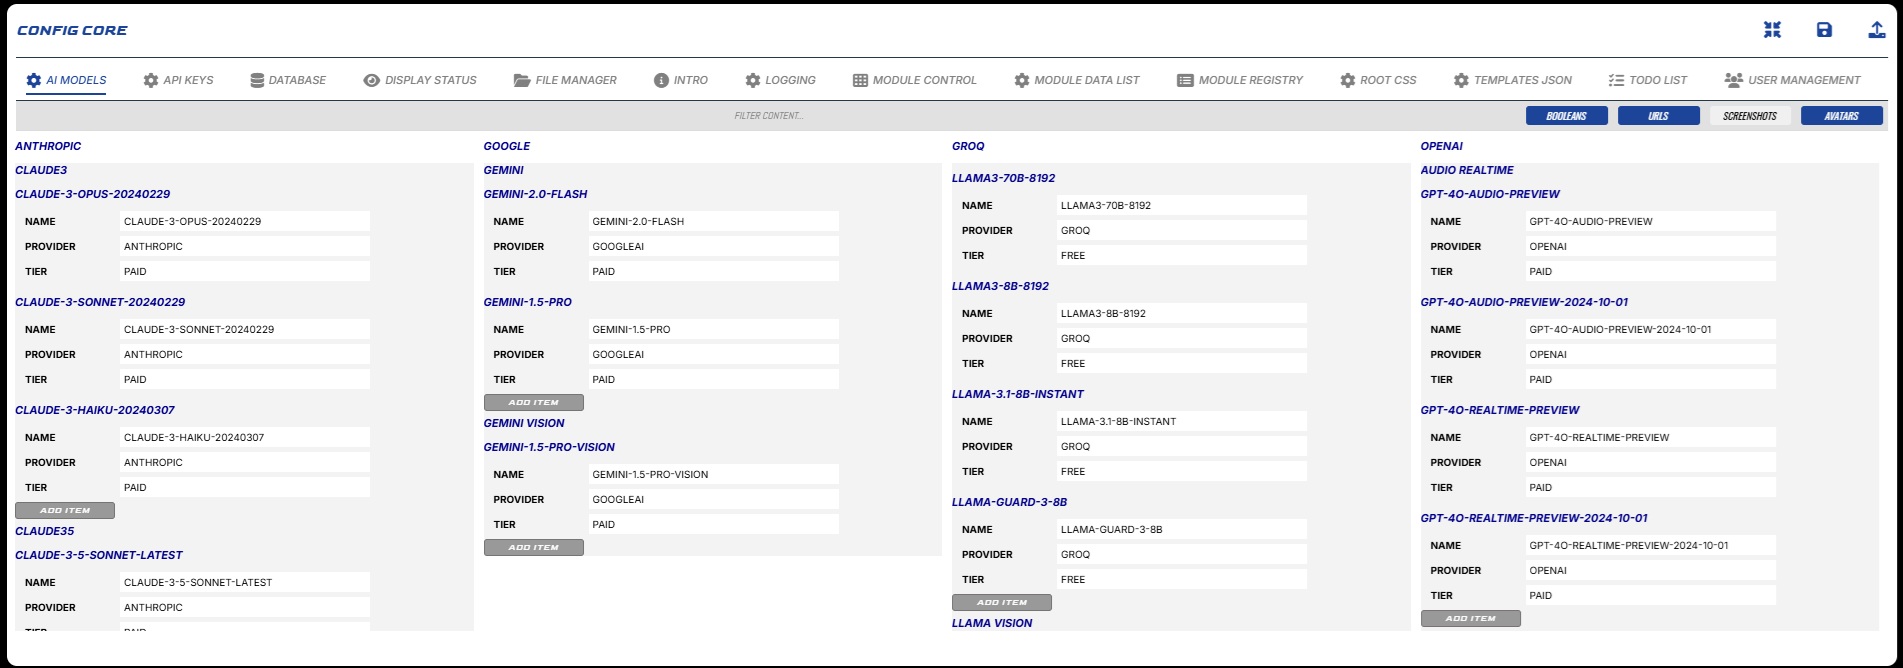Click the AUDIO REALTIME group heading

click(x=1467, y=170)
